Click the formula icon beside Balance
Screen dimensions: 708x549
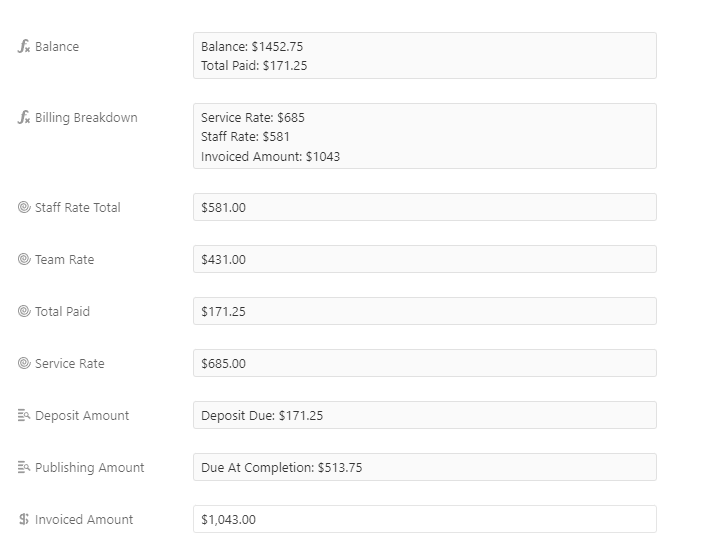pyautogui.click(x=24, y=47)
